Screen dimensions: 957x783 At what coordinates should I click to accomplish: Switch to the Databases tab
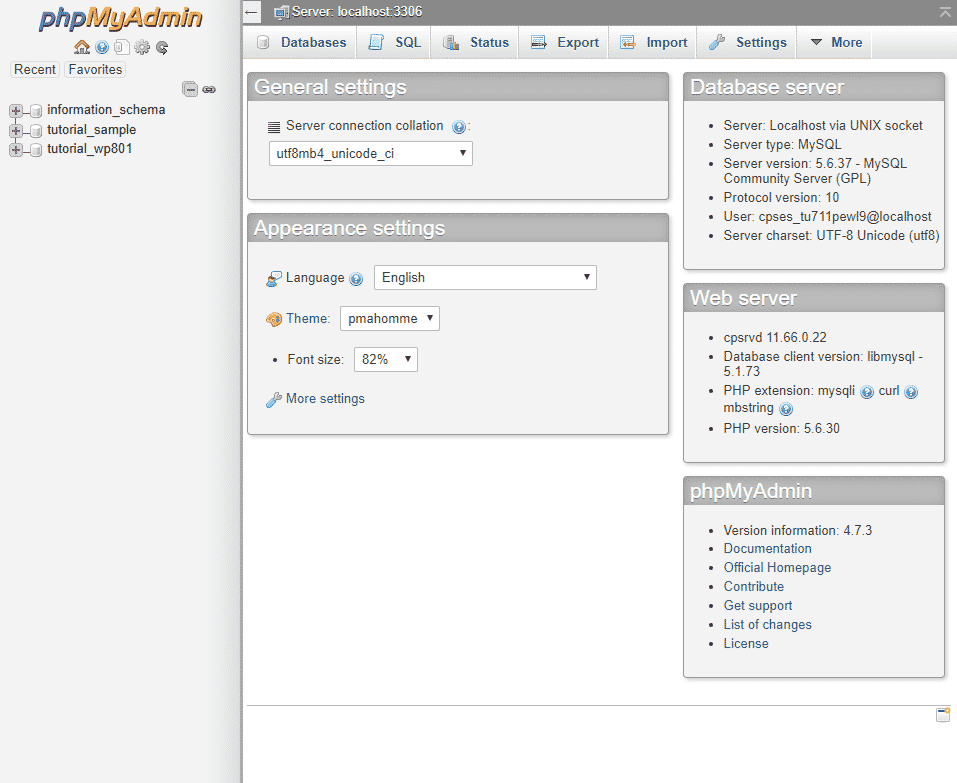click(302, 42)
